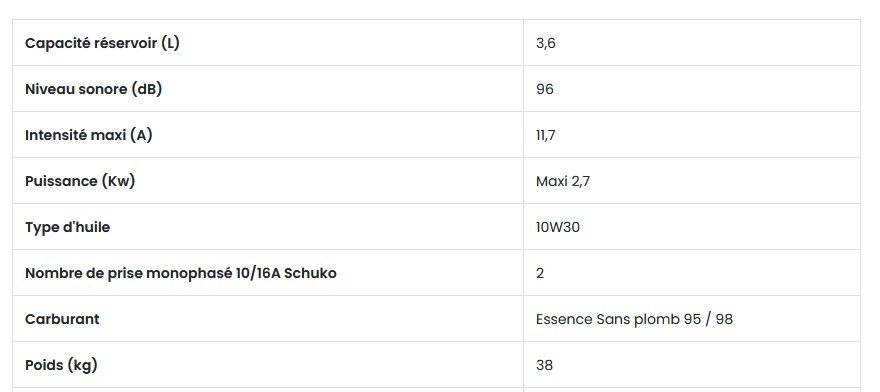Click the (dB) unit in Niveau sonore
This screenshot has height=392, width=880.
click(x=146, y=89)
